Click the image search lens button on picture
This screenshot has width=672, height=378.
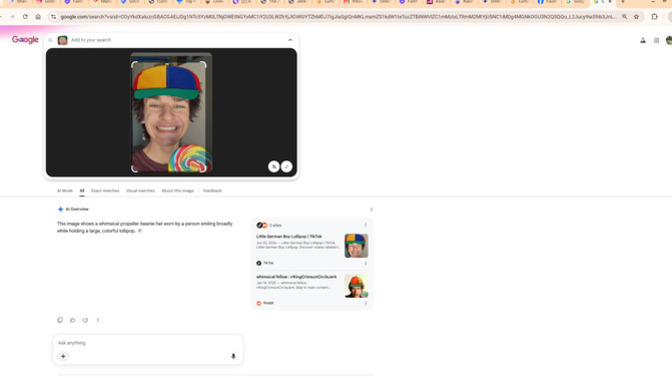click(274, 166)
